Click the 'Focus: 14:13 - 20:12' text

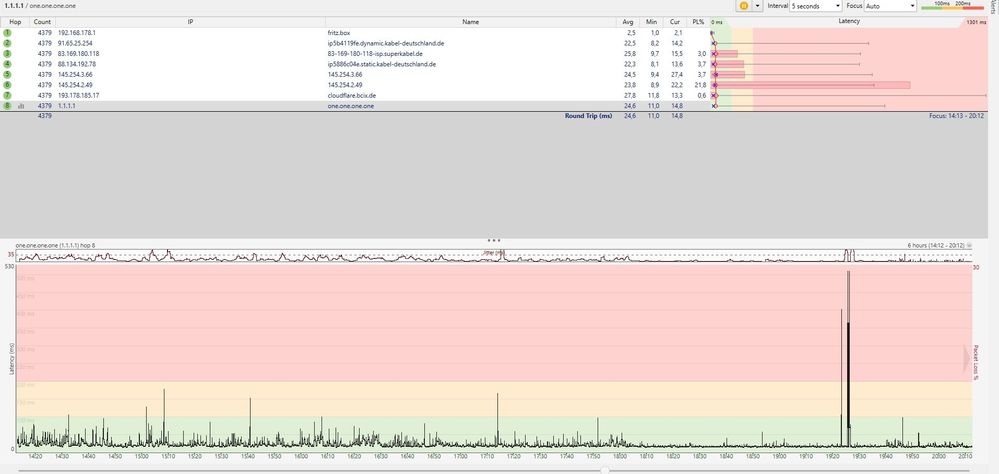coord(956,116)
